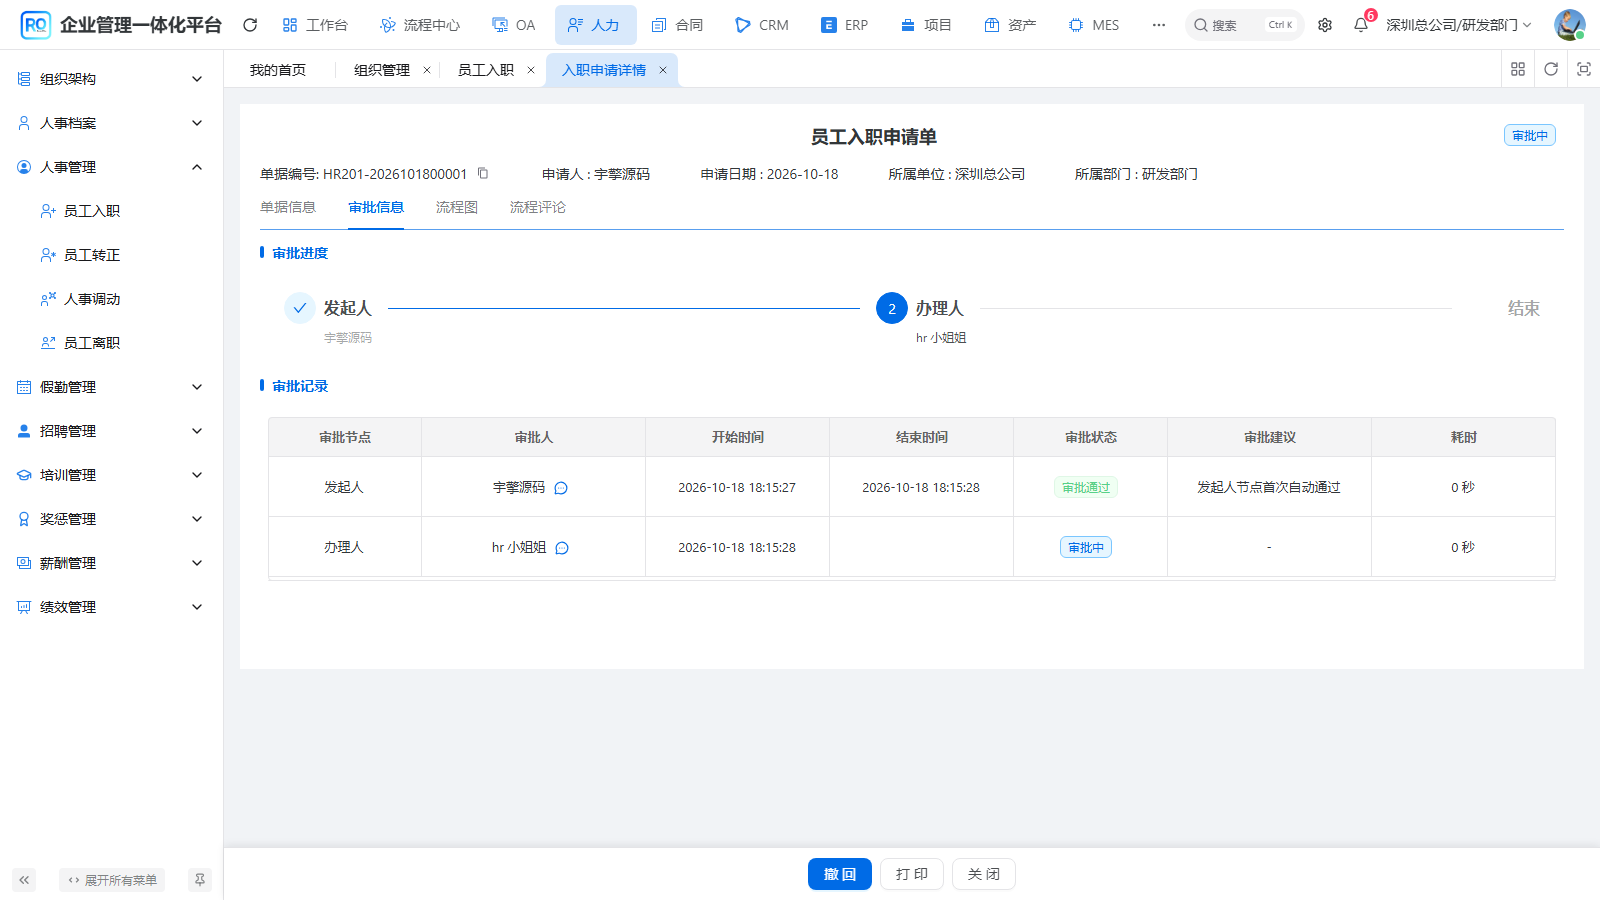The height and width of the screenshot is (900, 1600).
Task: Select 员工转正 in sidebar
Action: click(x=111, y=255)
